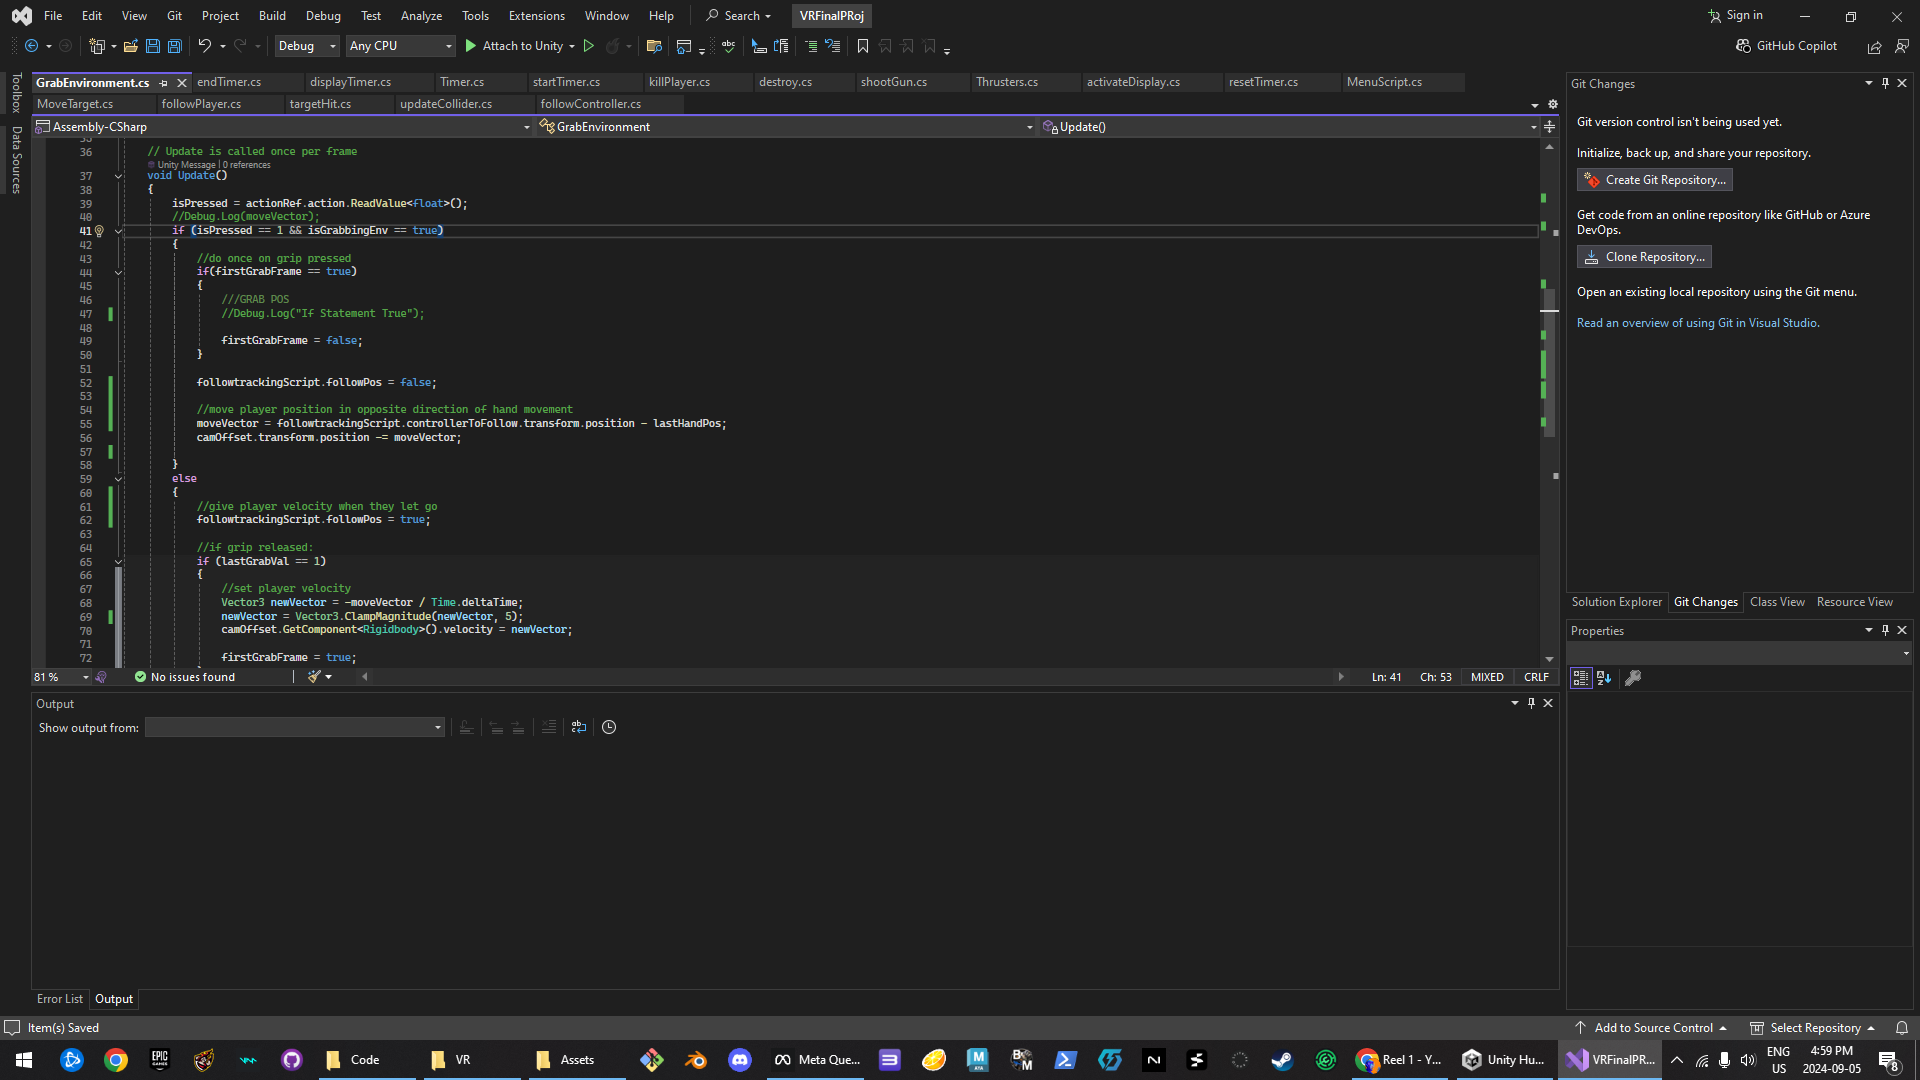Click the Save All toolbar icon
This screenshot has width=1920, height=1080.
[x=175, y=46]
